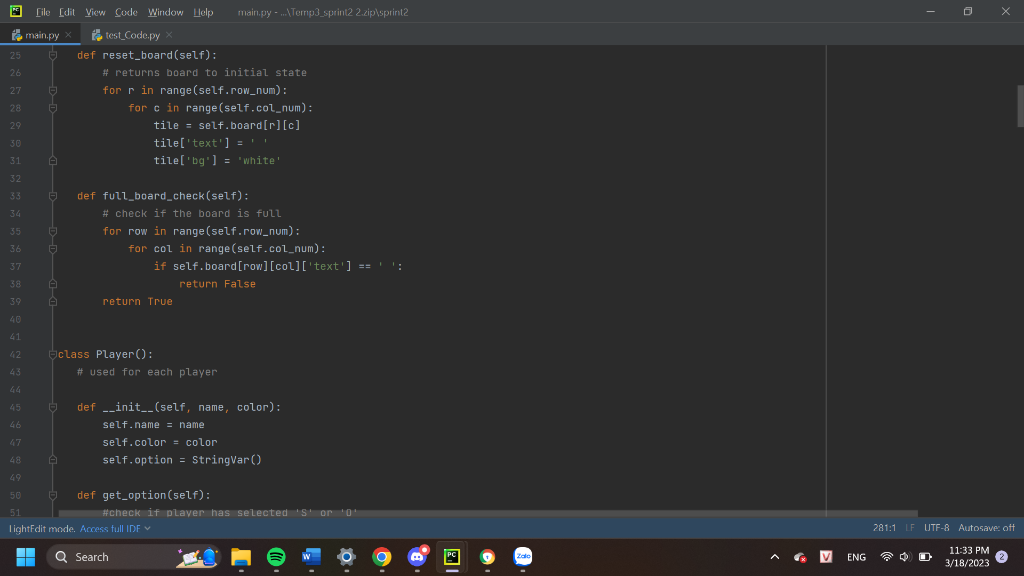Open the File menu
Screen dimensions: 1024x576
tap(42, 12)
